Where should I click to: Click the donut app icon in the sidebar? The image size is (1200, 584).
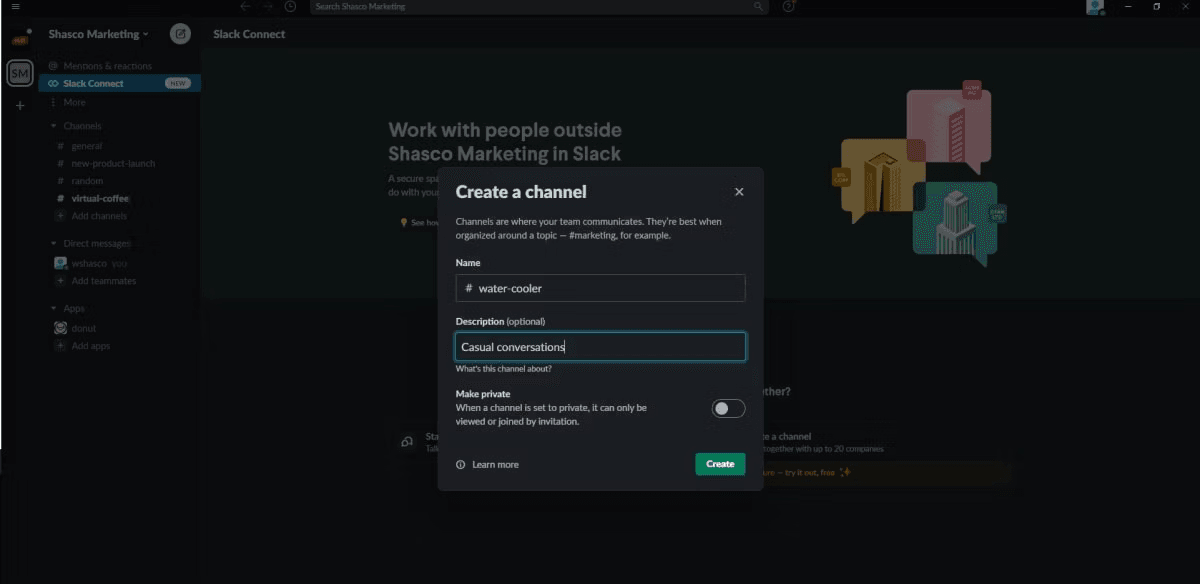(60, 328)
